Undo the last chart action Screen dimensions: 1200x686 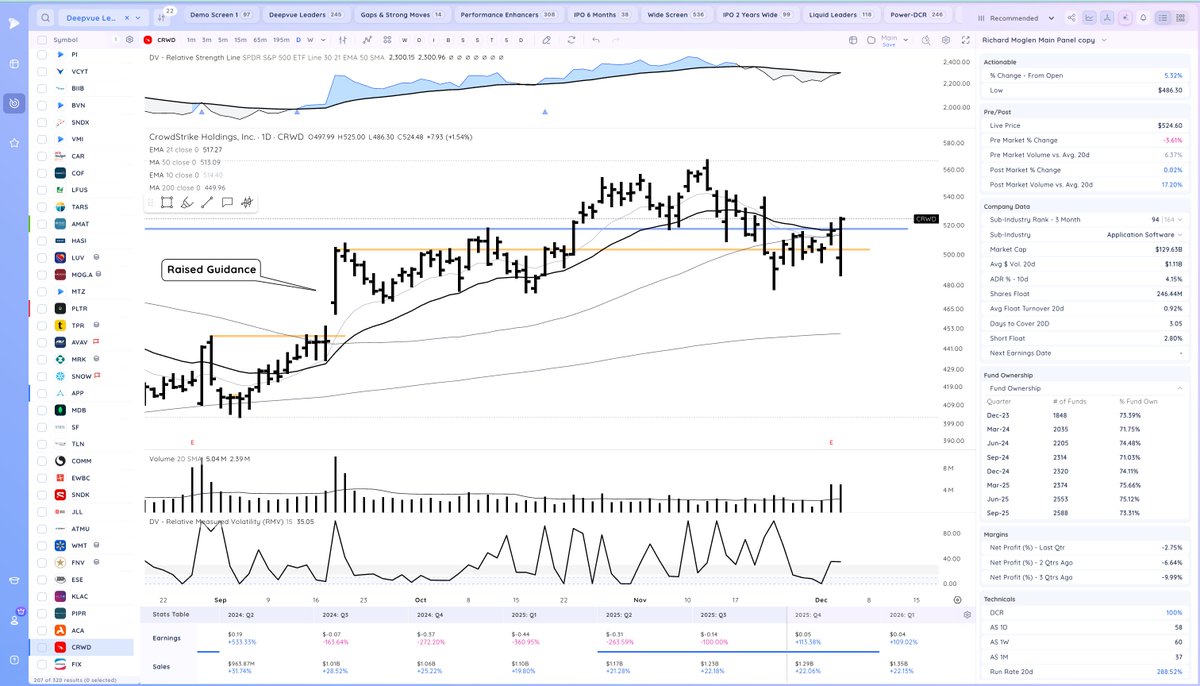(x=595, y=40)
